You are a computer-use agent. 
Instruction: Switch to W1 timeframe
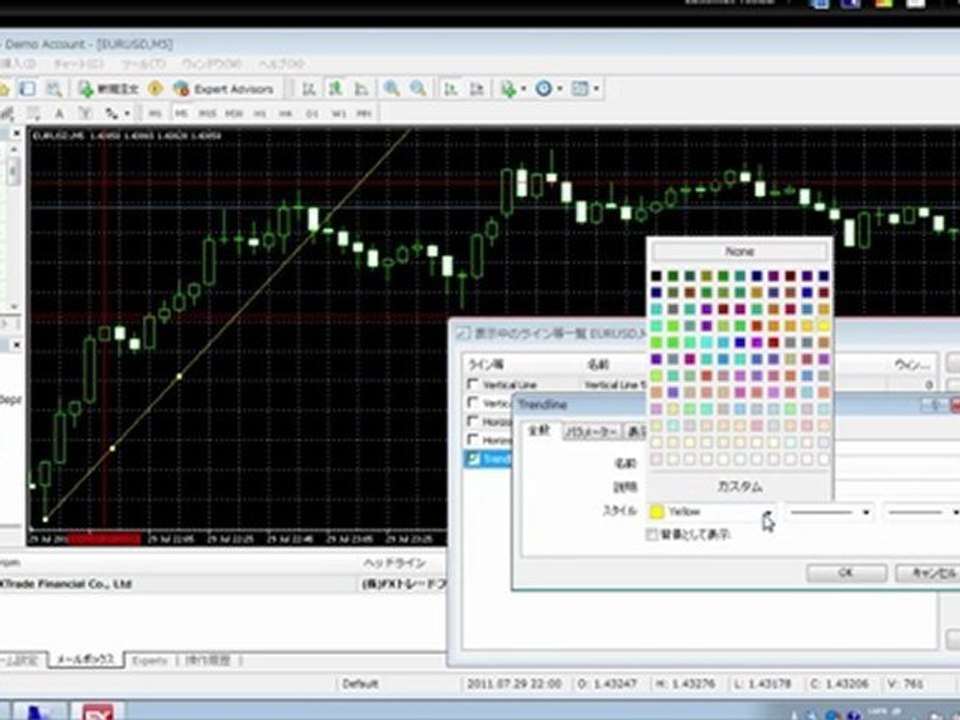pos(339,114)
